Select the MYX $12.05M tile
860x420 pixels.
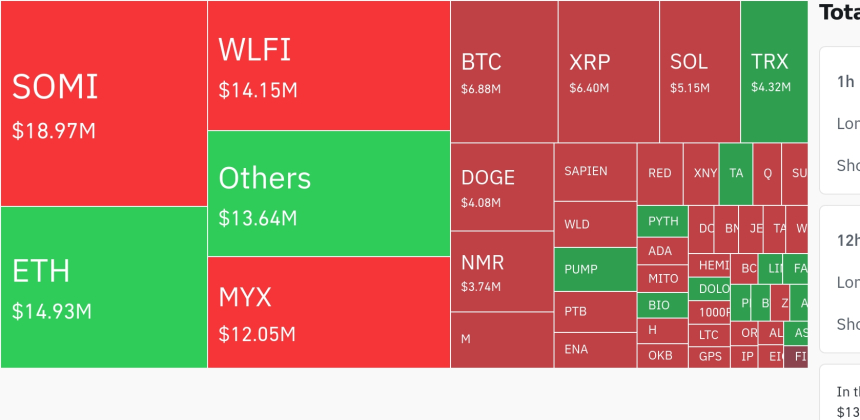[x=329, y=312]
